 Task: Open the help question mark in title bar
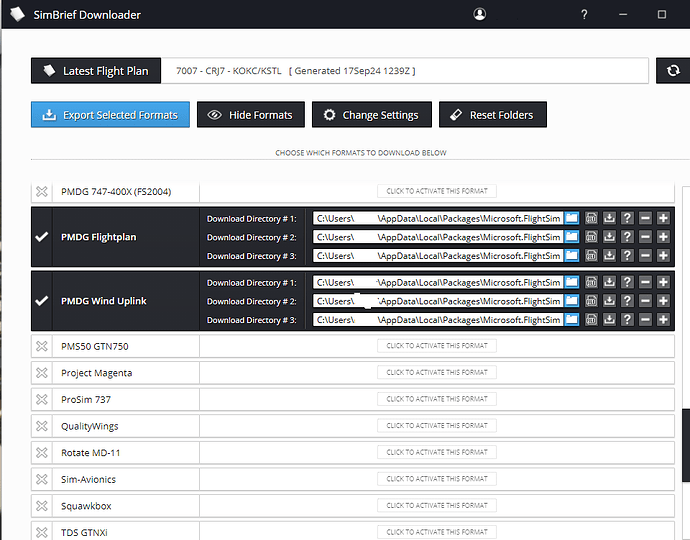coord(584,15)
